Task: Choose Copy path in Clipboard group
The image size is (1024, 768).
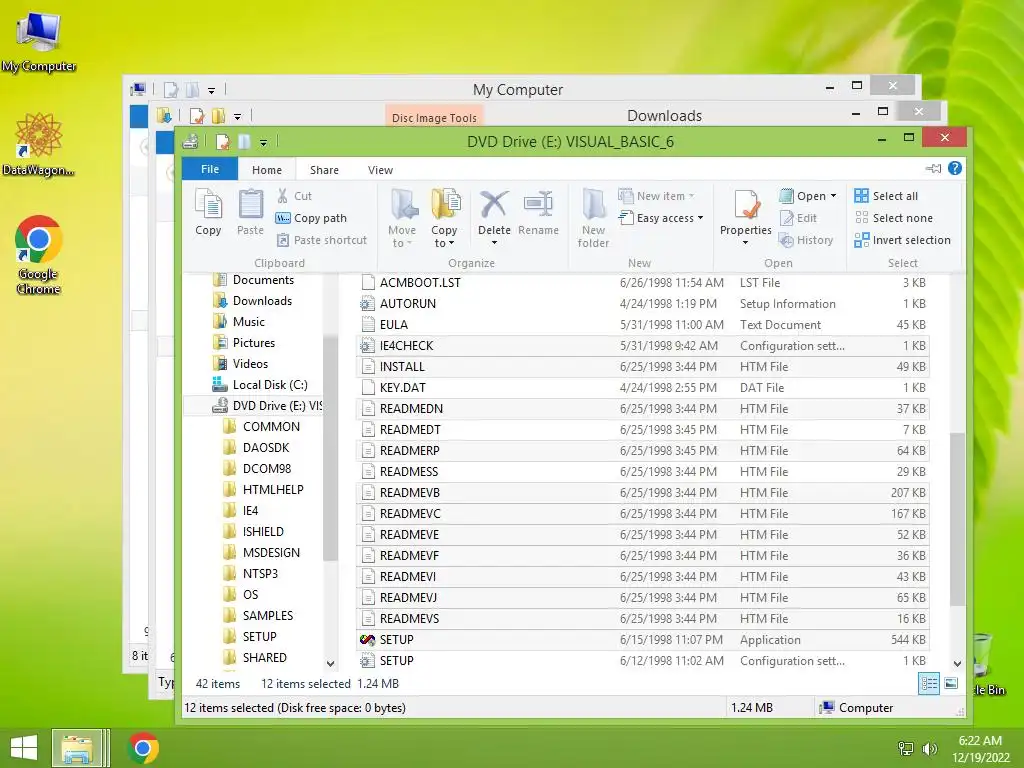Action: click(x=311, y=218)
